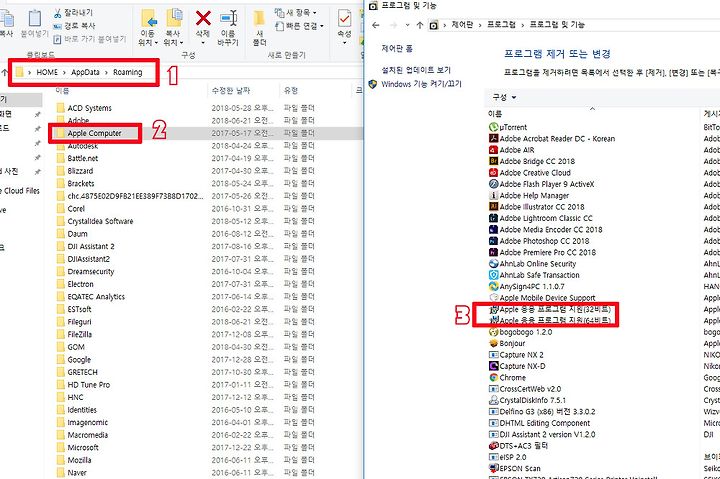Click HOME in the Explorer address path

coord(47,72)
